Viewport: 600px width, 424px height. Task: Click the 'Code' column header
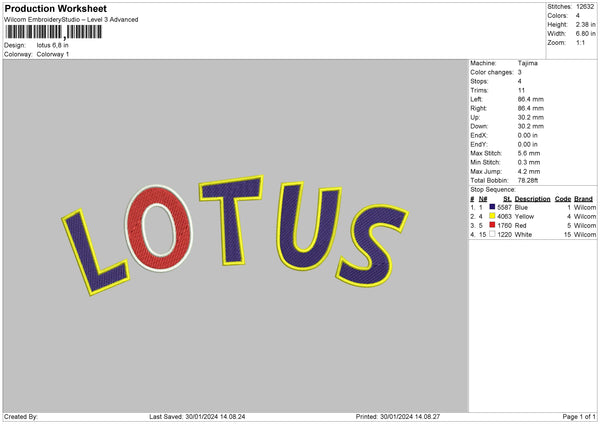(562, 199)
